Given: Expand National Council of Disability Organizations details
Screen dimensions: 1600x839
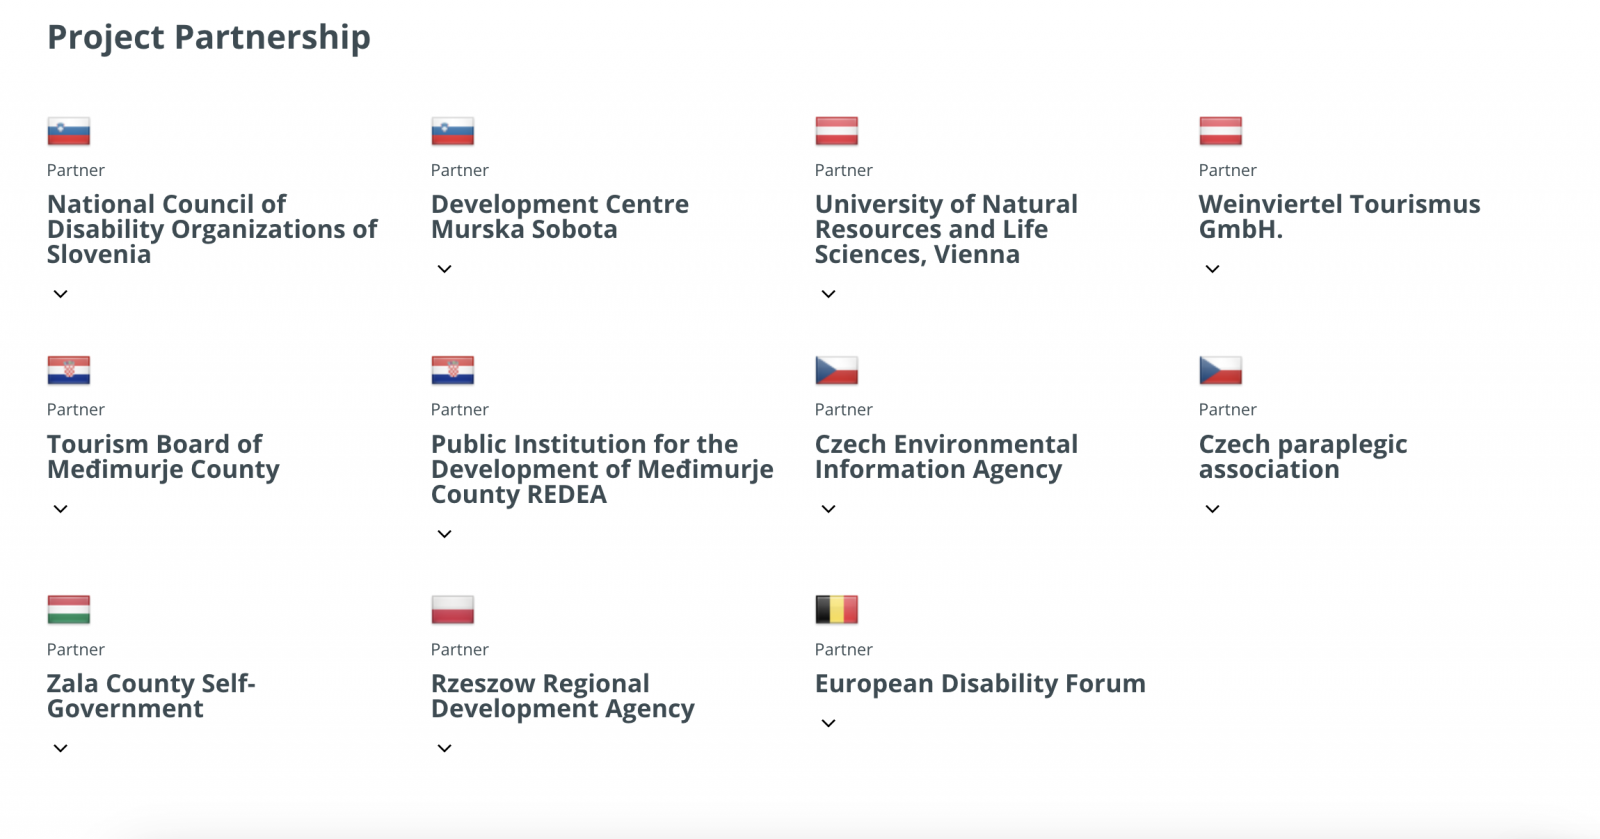Looking at the screenshot, I should (x=61, y=294).
